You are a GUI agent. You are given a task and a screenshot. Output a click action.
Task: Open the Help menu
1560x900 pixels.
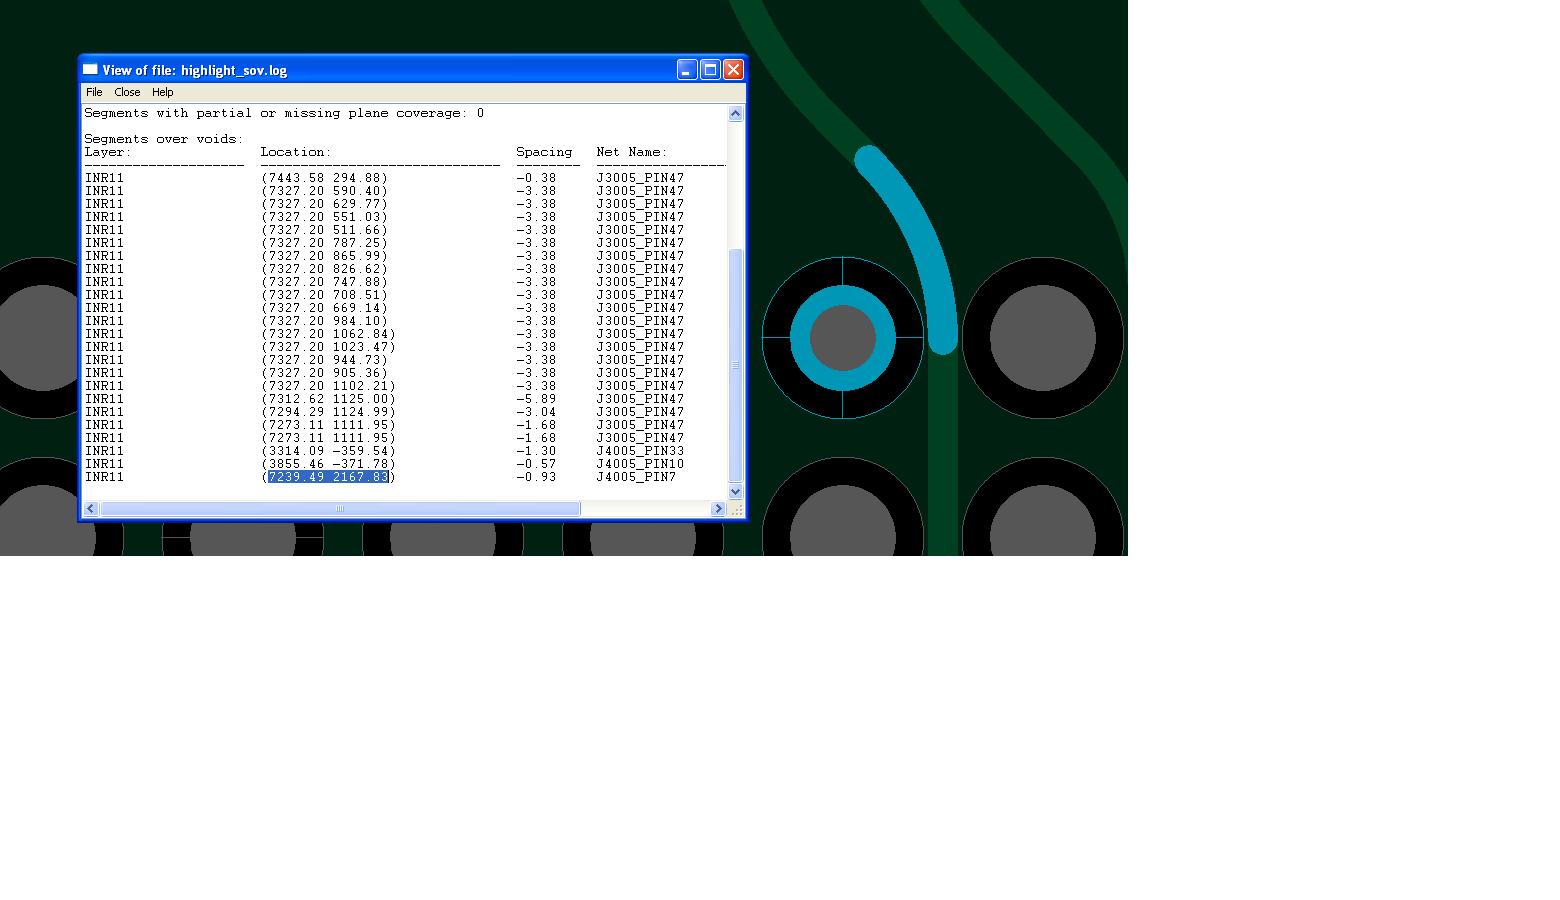click(x=162, y=92)
